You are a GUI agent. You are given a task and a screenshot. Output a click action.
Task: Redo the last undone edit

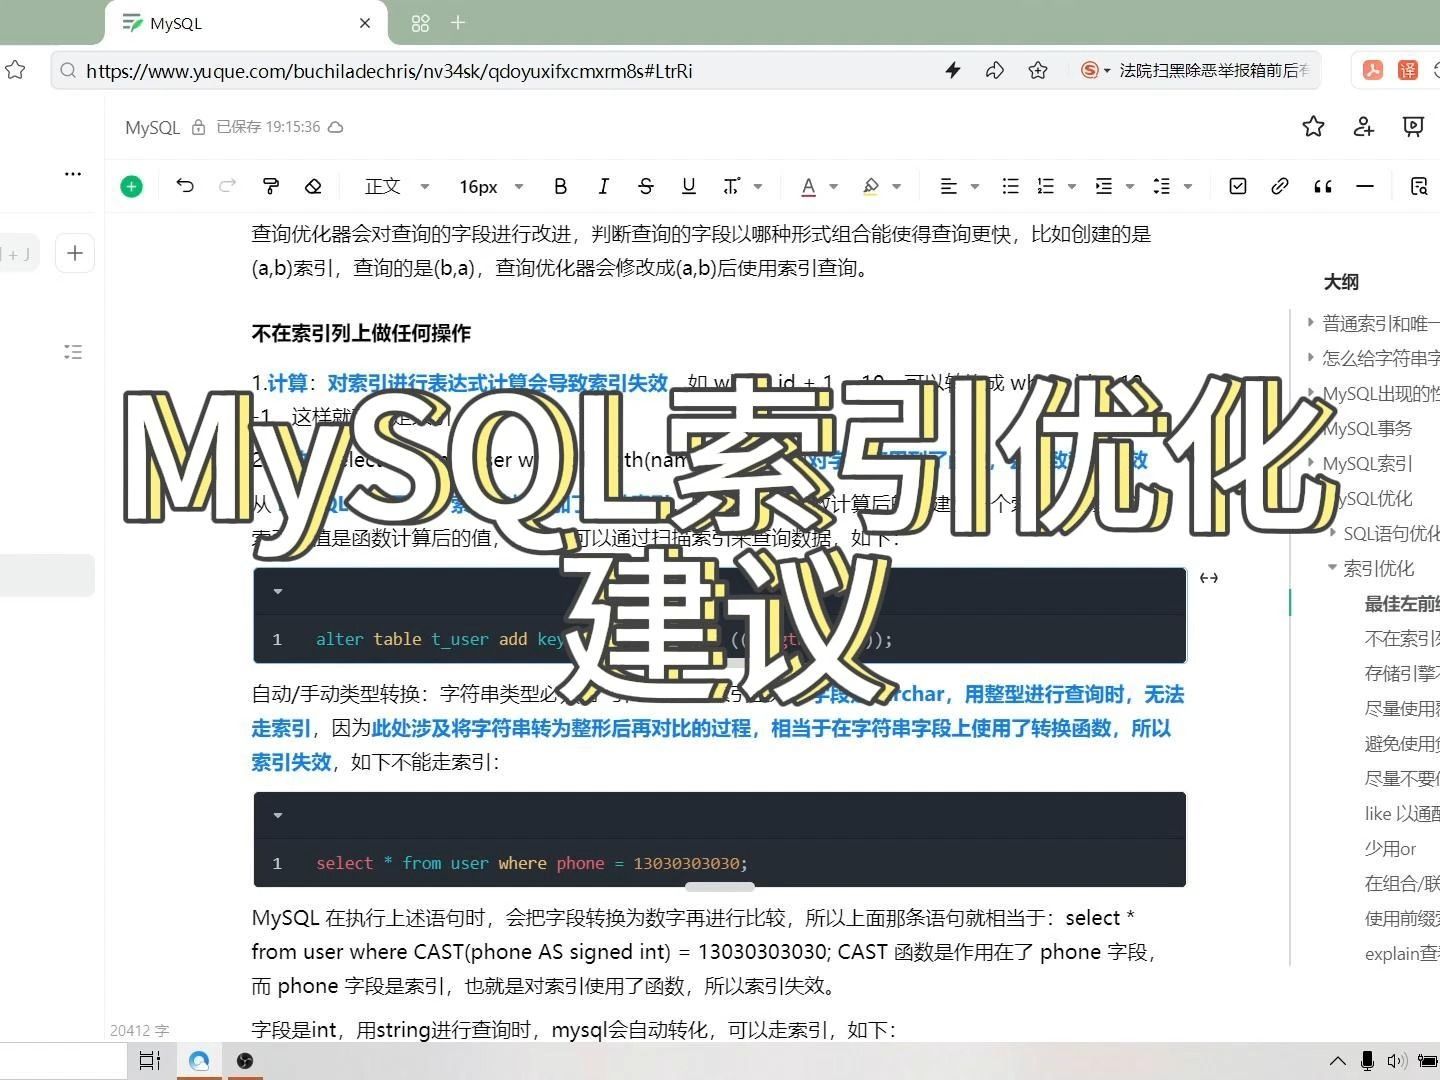[227, 186]
